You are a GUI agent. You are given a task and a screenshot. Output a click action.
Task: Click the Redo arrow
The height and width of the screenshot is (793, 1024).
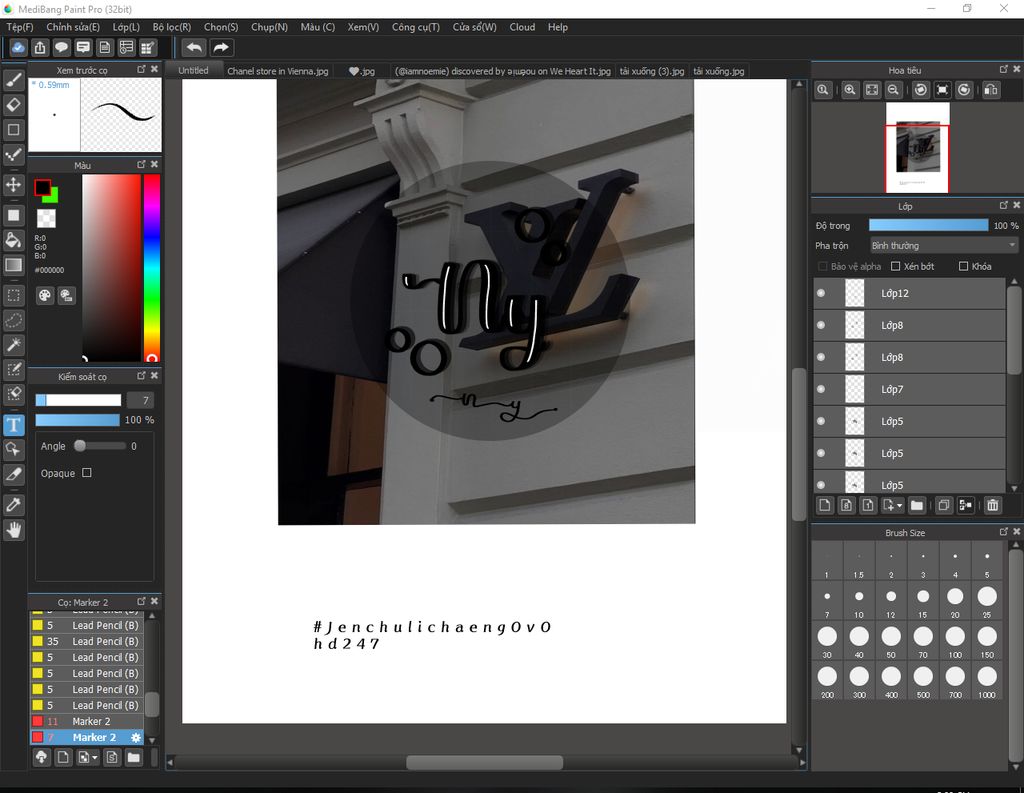(x=221, y=48)
